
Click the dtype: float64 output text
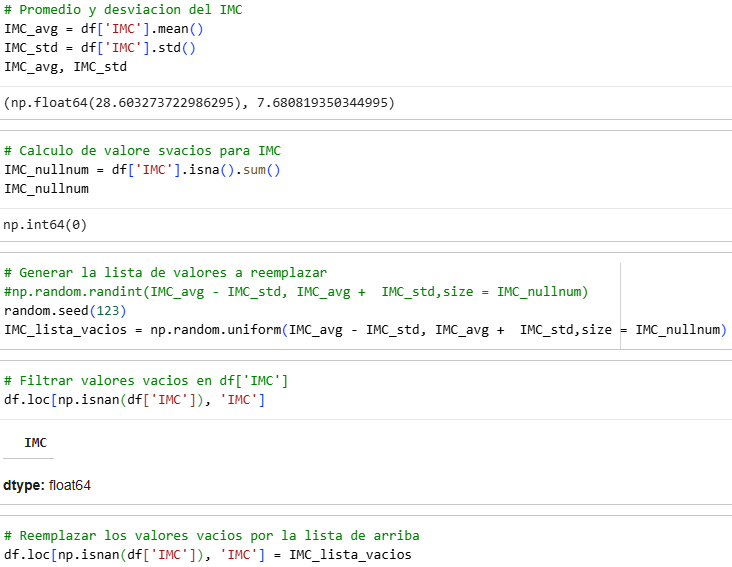point(47,486)
